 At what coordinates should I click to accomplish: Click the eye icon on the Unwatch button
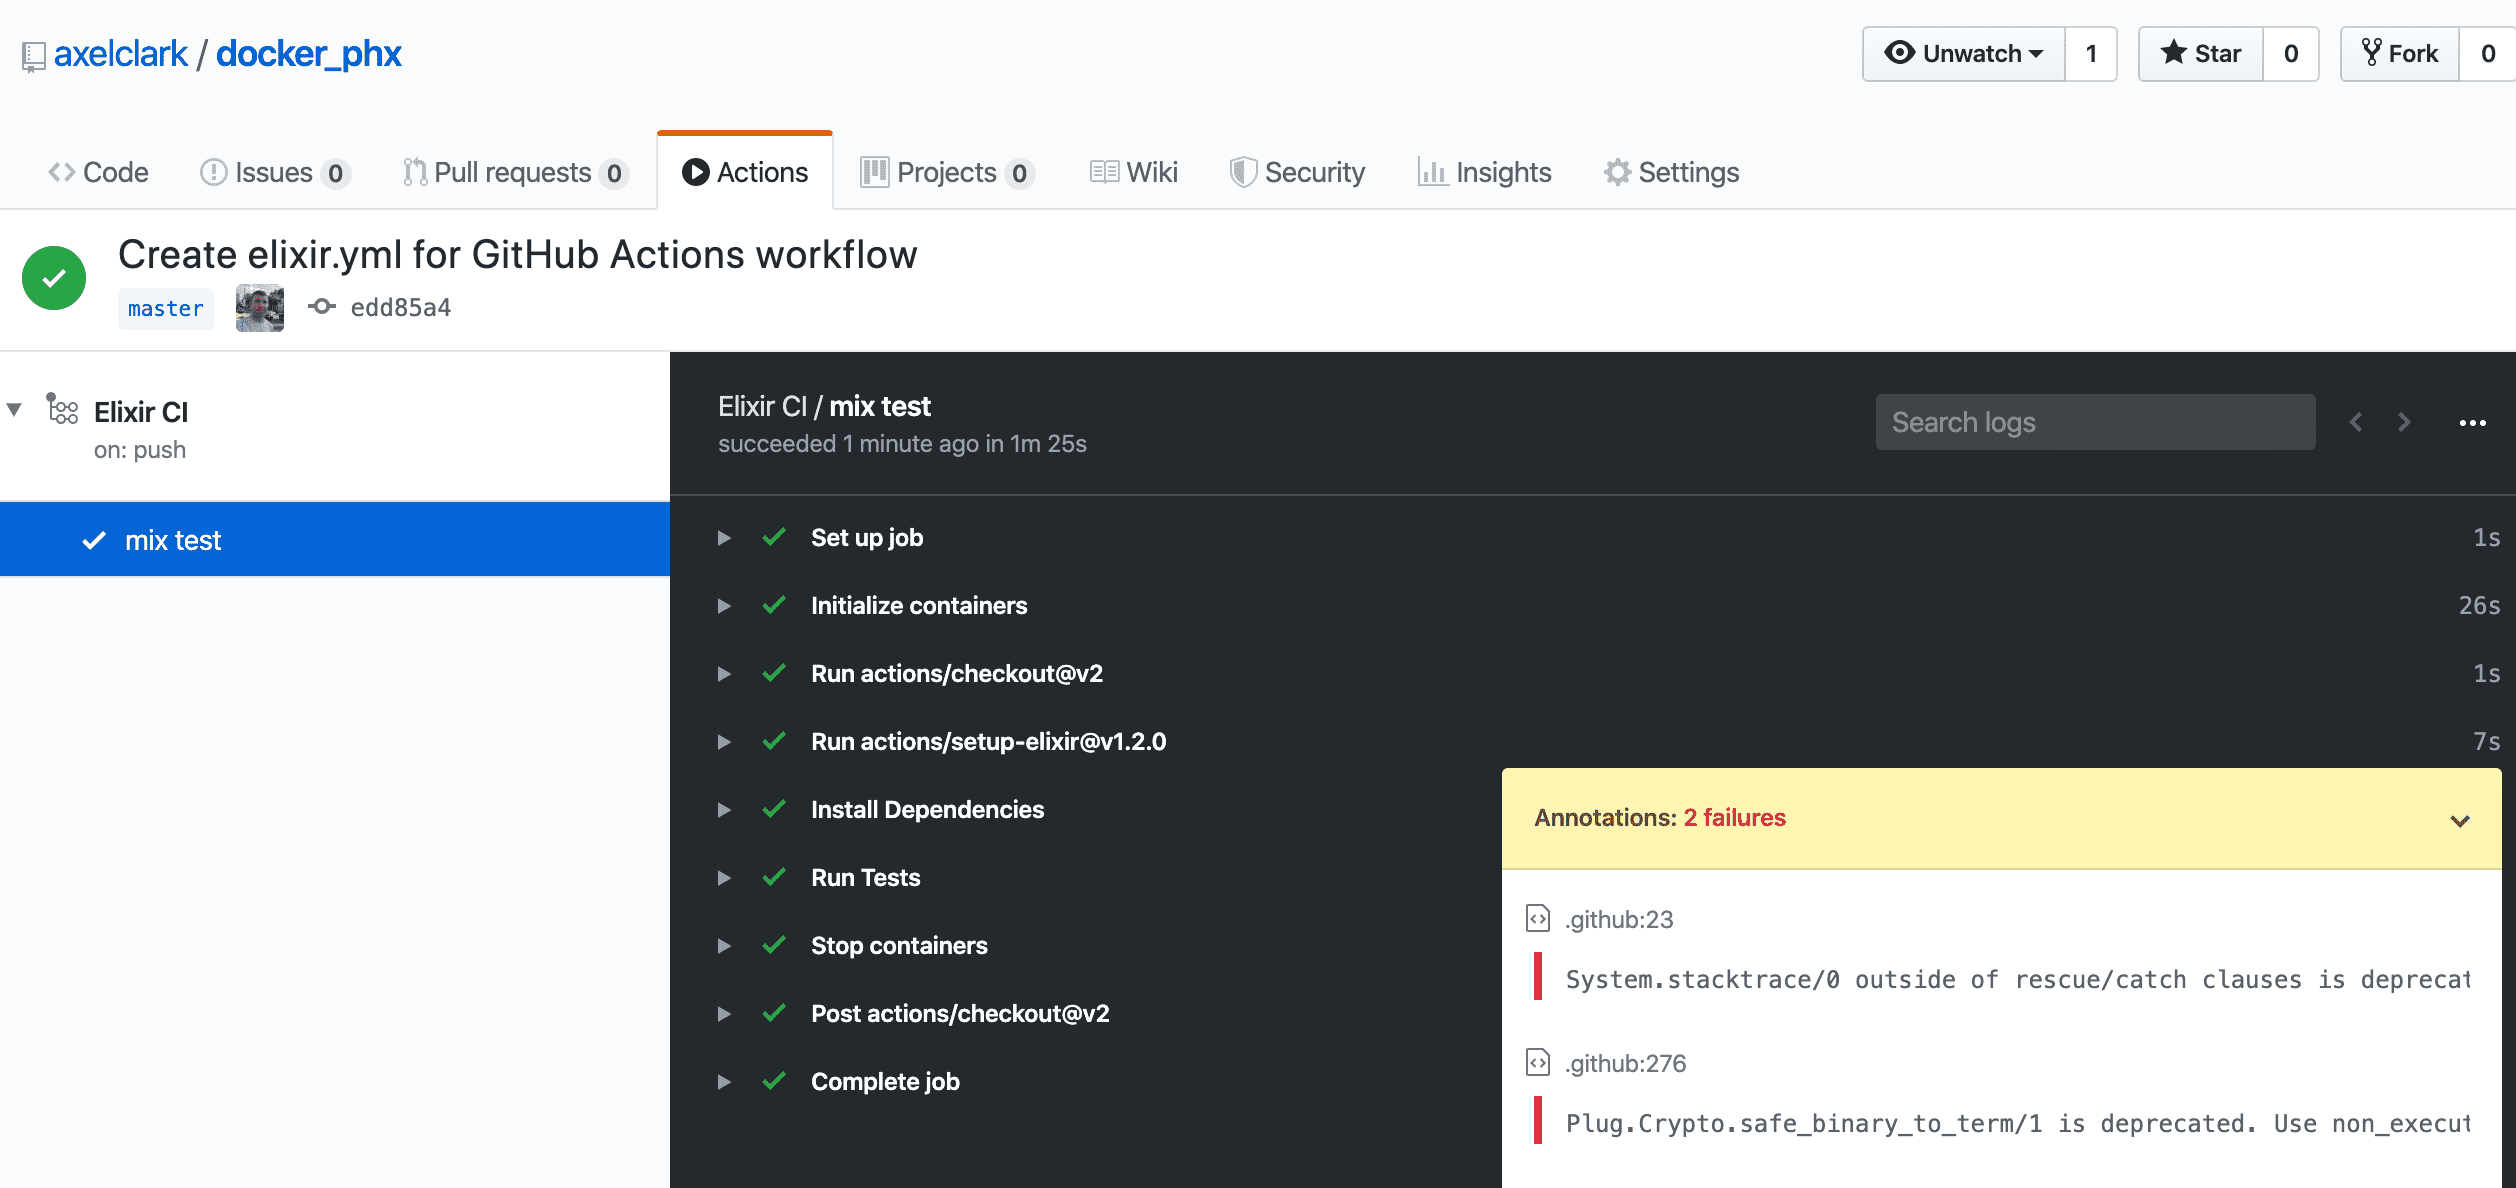coord(1902,54)
